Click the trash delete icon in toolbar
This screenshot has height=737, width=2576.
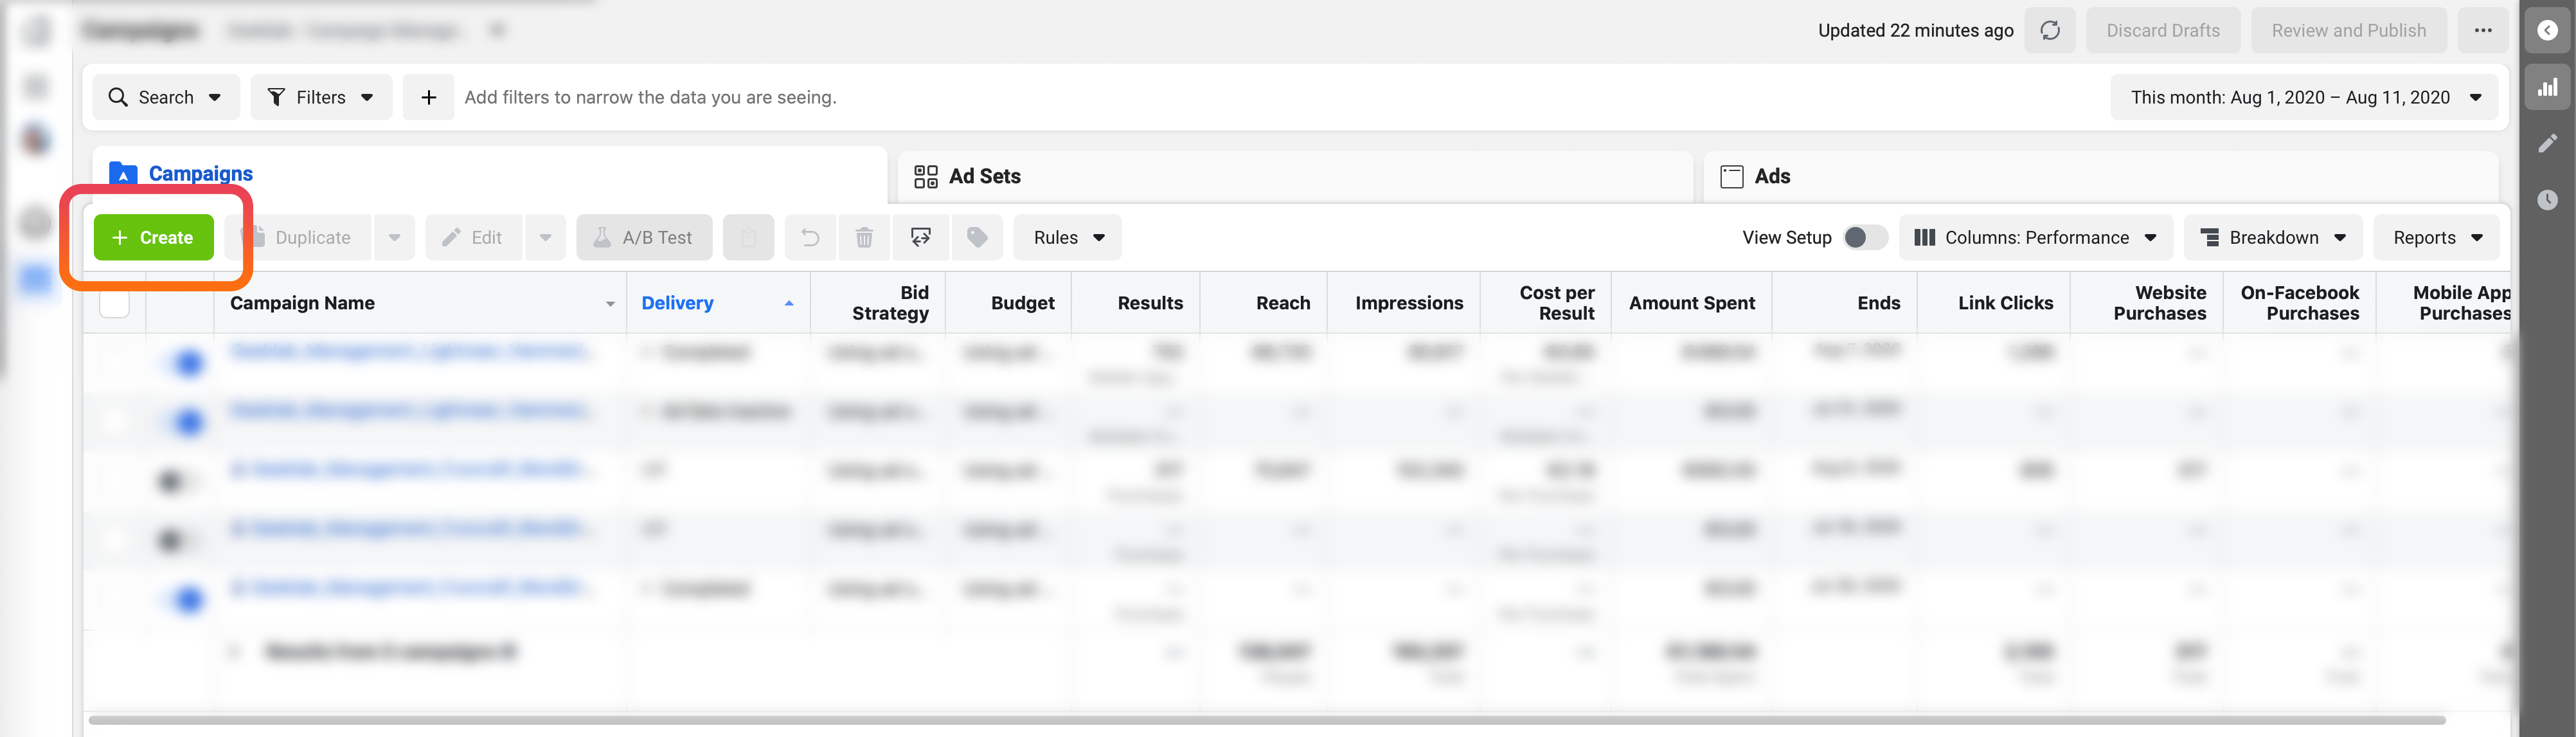click(x=864, y=238)
